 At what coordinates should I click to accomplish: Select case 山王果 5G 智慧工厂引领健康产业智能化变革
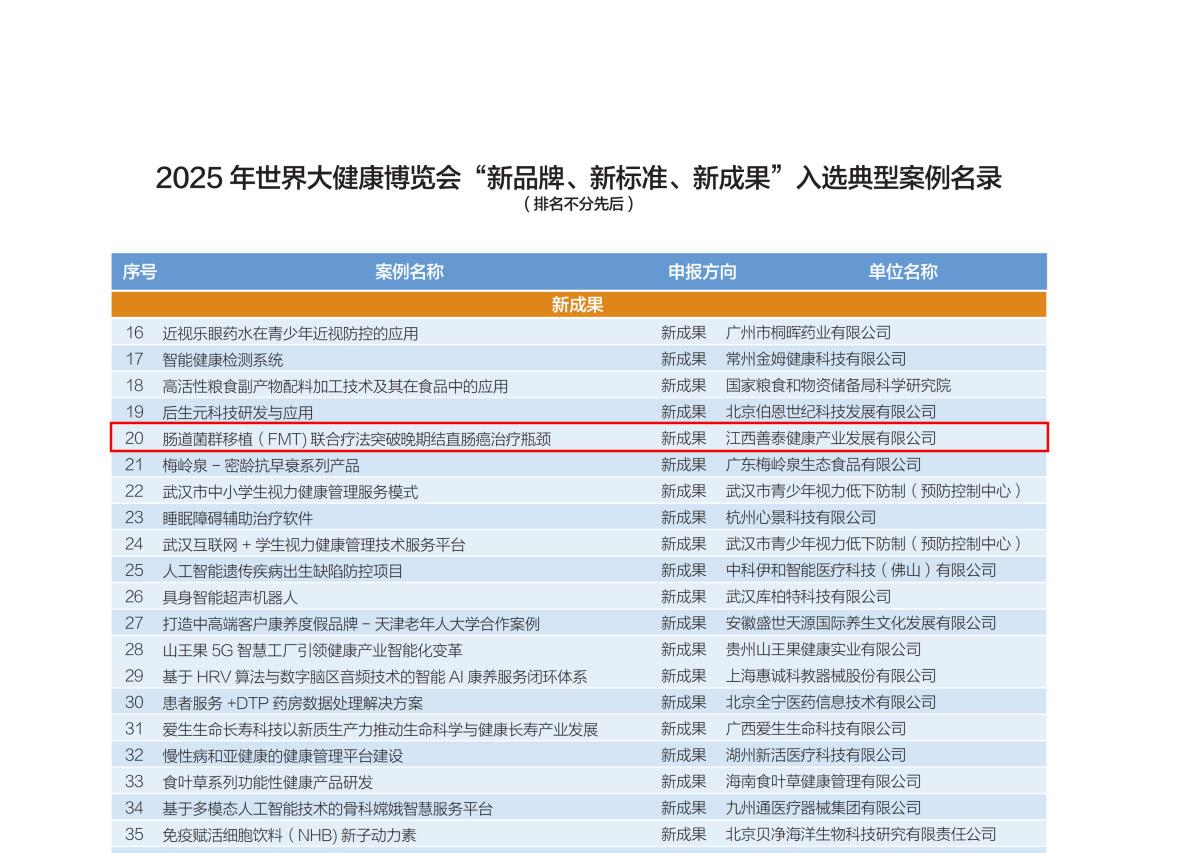tap(312, 650)
